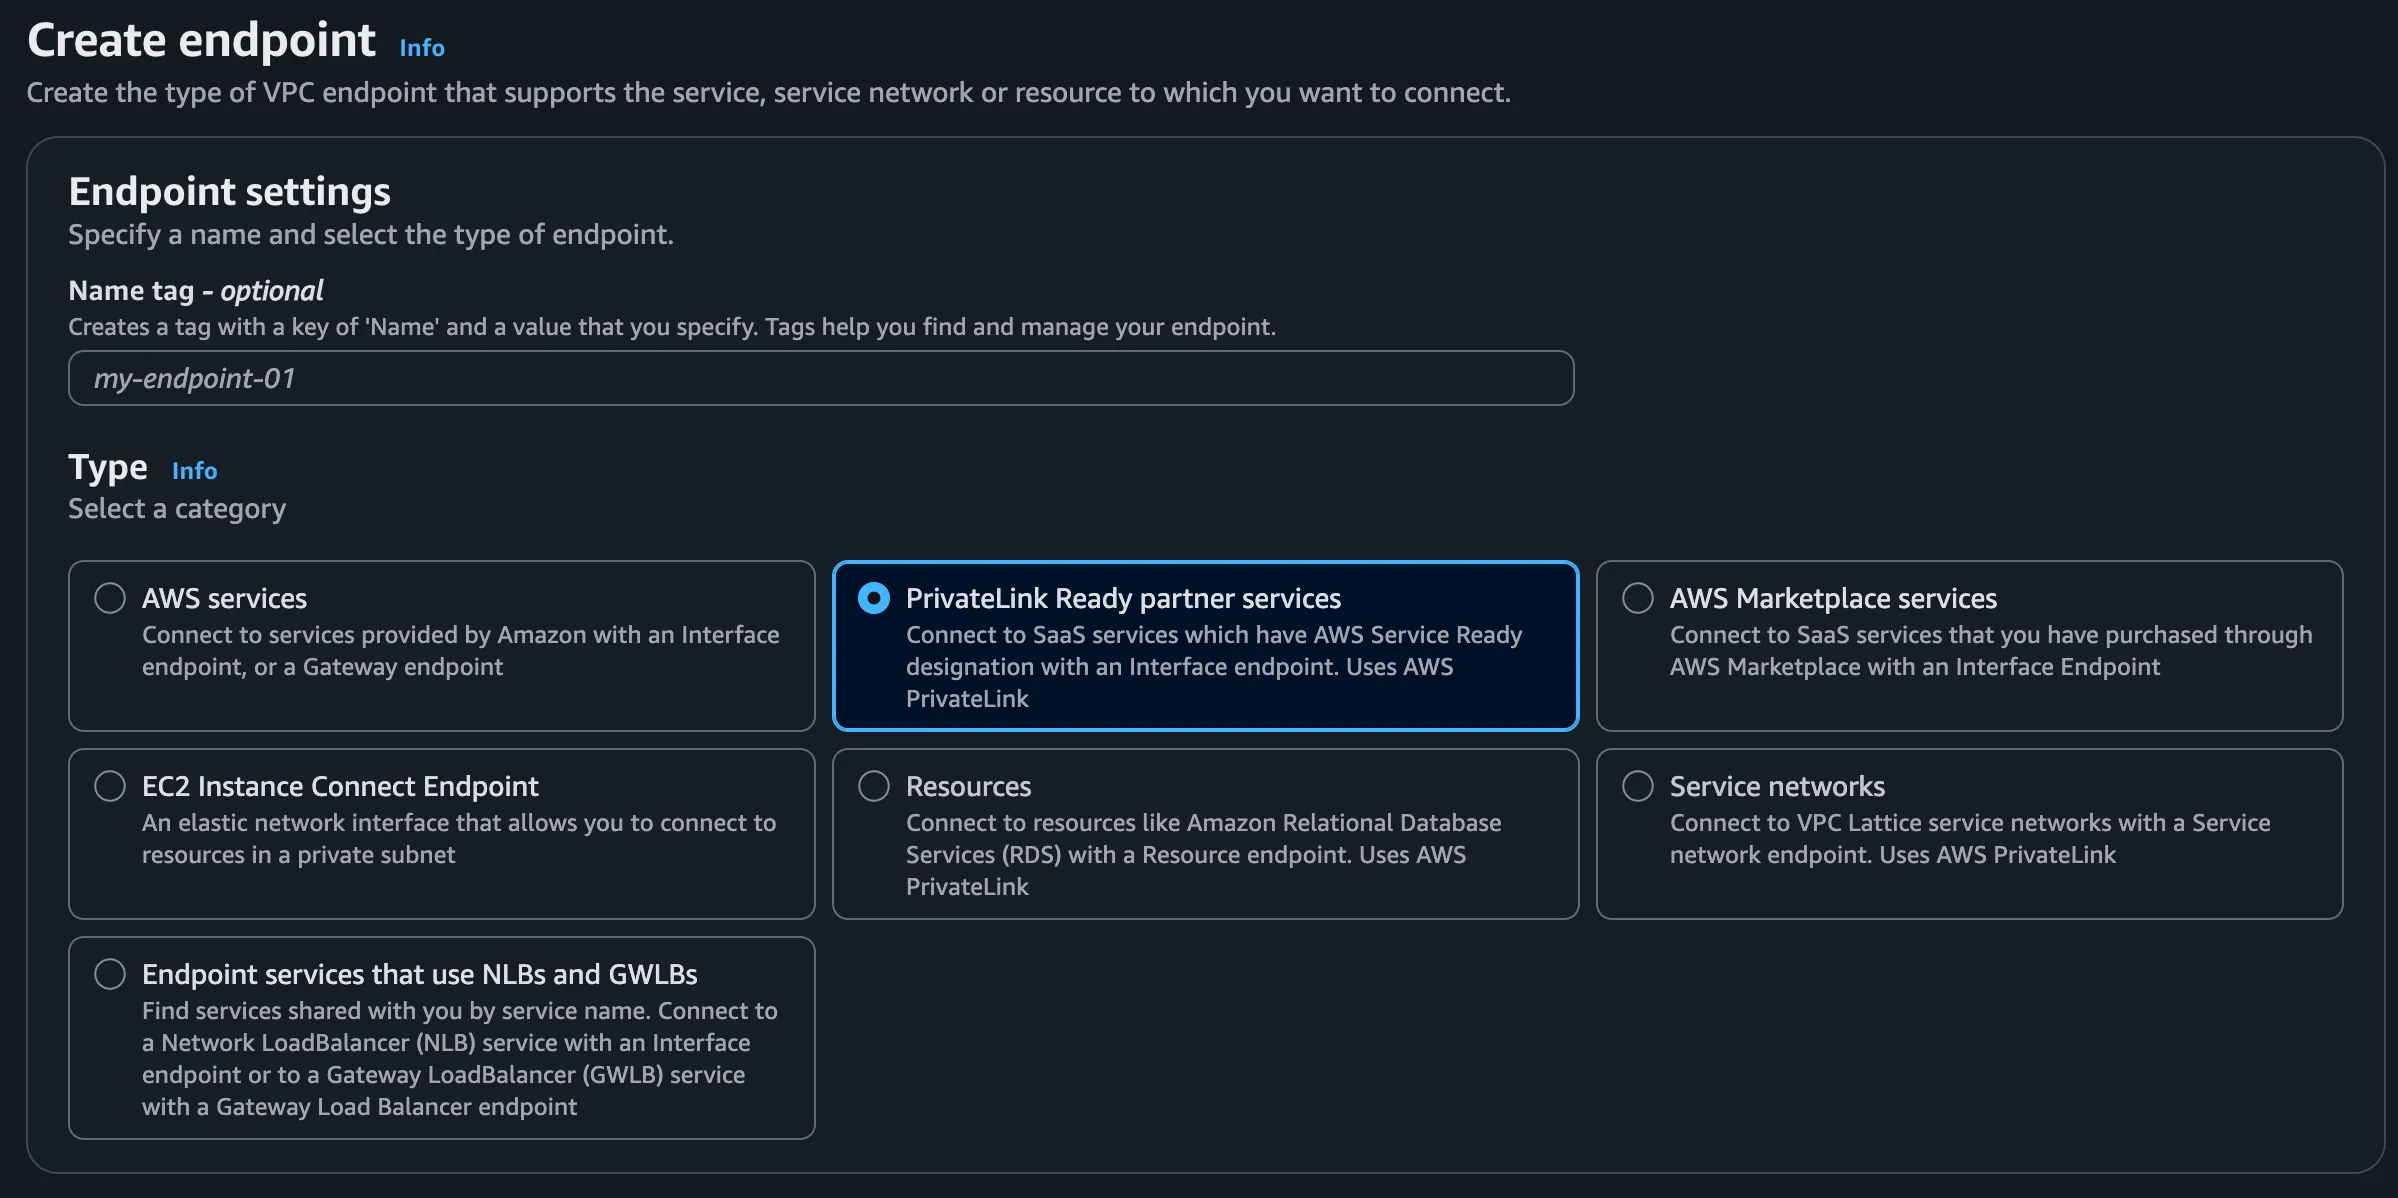Screen dimensions: 2398x1198
Task: Select the AWS services radio button
Action: click(x=110, y=598)
